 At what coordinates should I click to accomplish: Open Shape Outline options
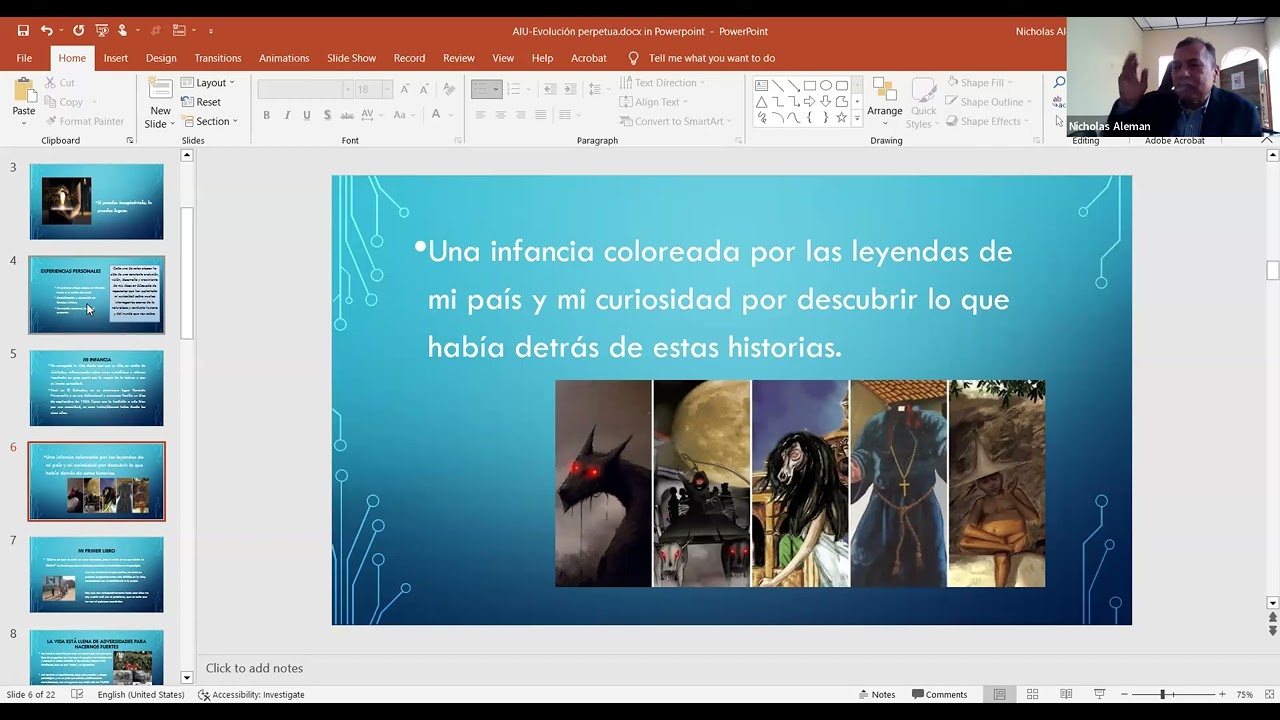click(987, 102)
